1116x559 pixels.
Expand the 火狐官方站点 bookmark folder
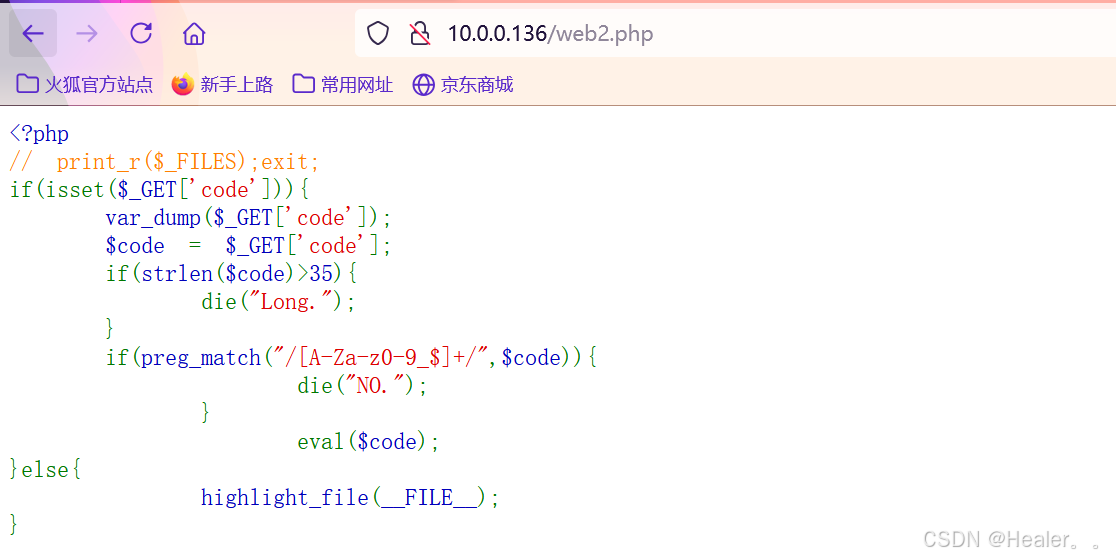pos(84,85)
